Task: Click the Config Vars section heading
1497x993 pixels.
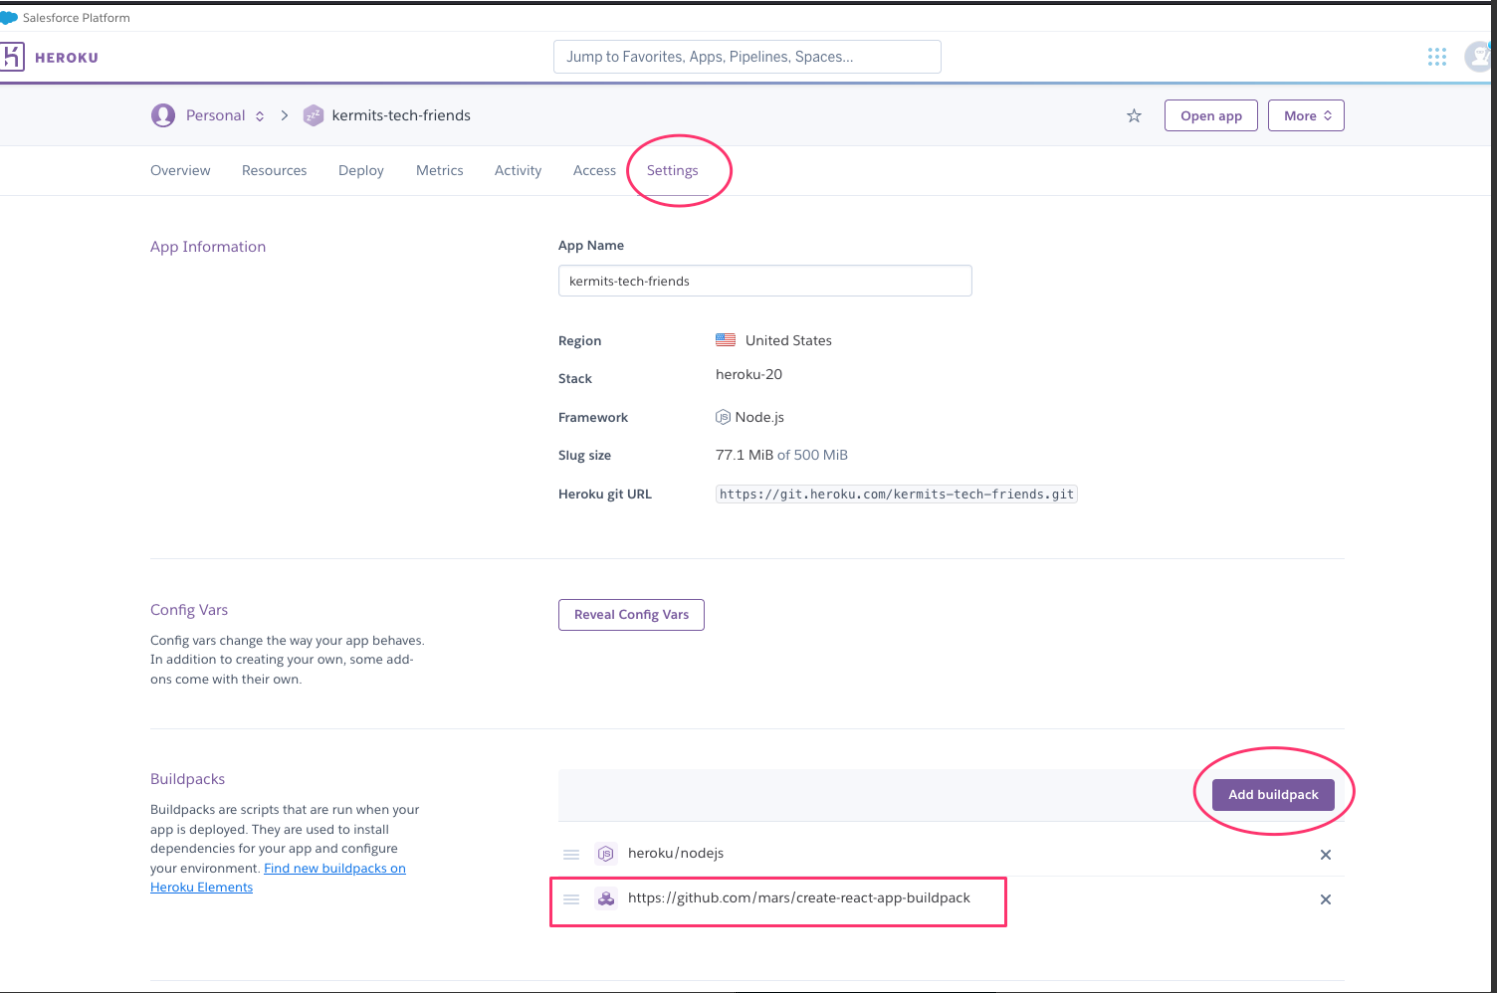Action: (189, 610)
